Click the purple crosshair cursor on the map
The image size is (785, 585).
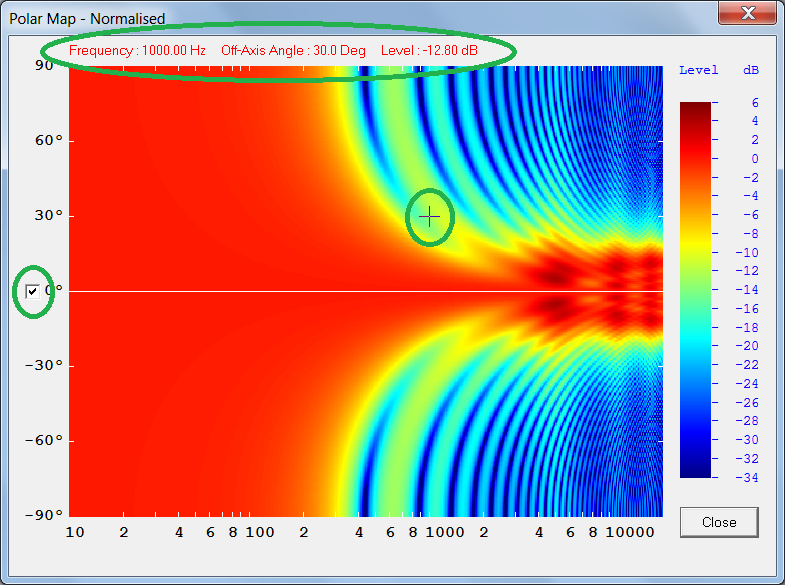pos(430,217)
